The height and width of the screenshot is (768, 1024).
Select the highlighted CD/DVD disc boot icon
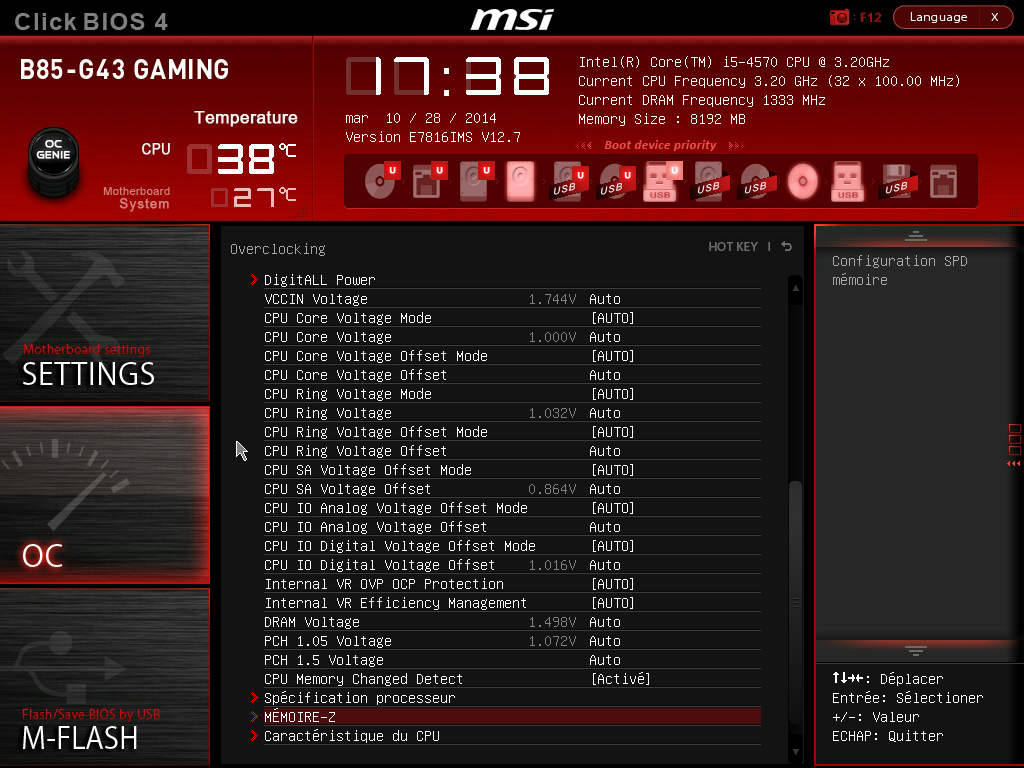[x=803, y=181]
